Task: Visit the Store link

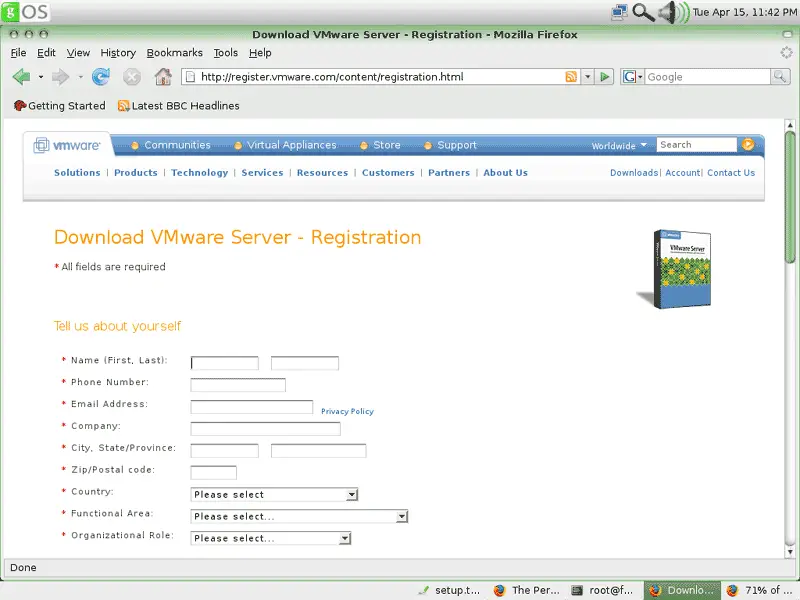Action: coord(387,145)
